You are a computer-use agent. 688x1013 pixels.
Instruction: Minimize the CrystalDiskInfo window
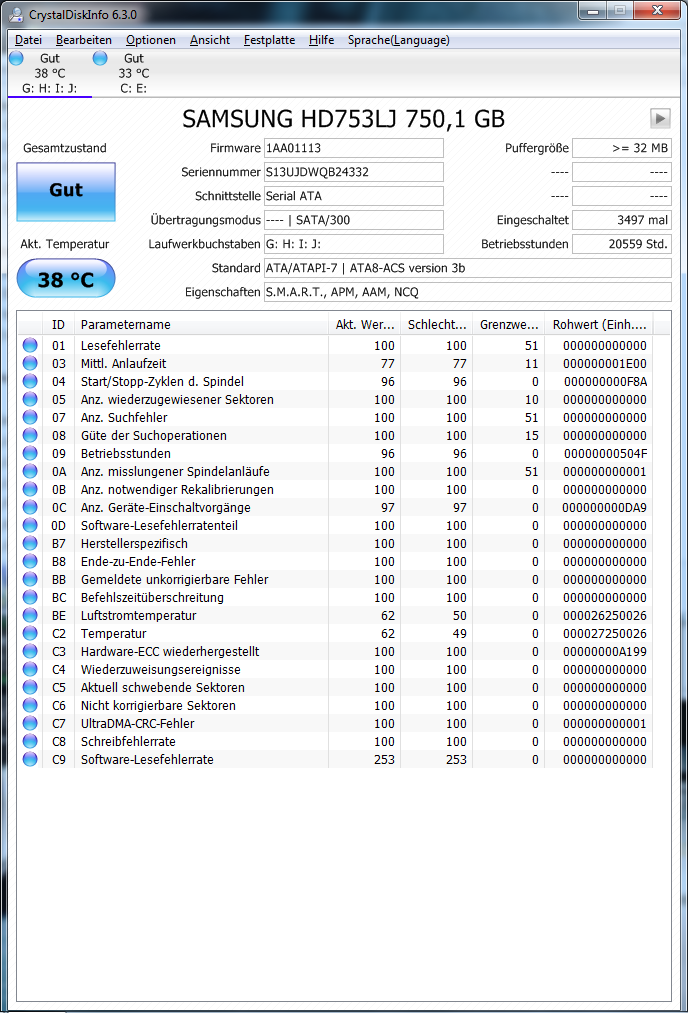[x=592, y=10]
